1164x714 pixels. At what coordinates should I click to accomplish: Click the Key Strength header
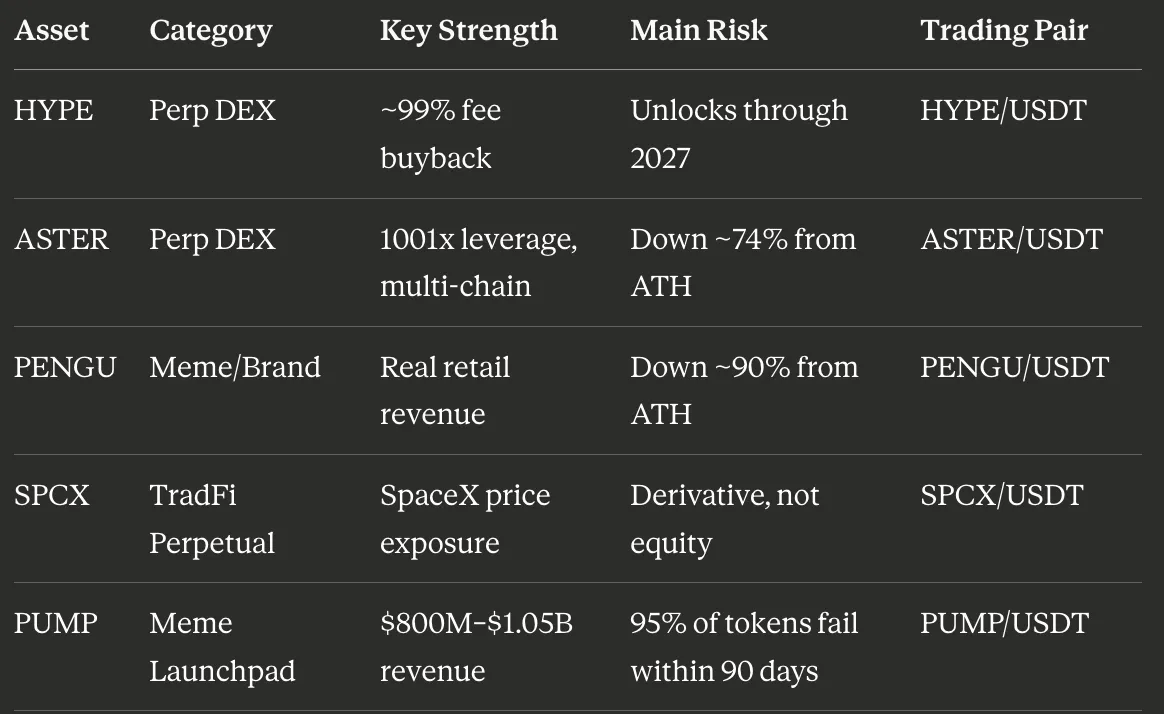[x=468, y=31]
